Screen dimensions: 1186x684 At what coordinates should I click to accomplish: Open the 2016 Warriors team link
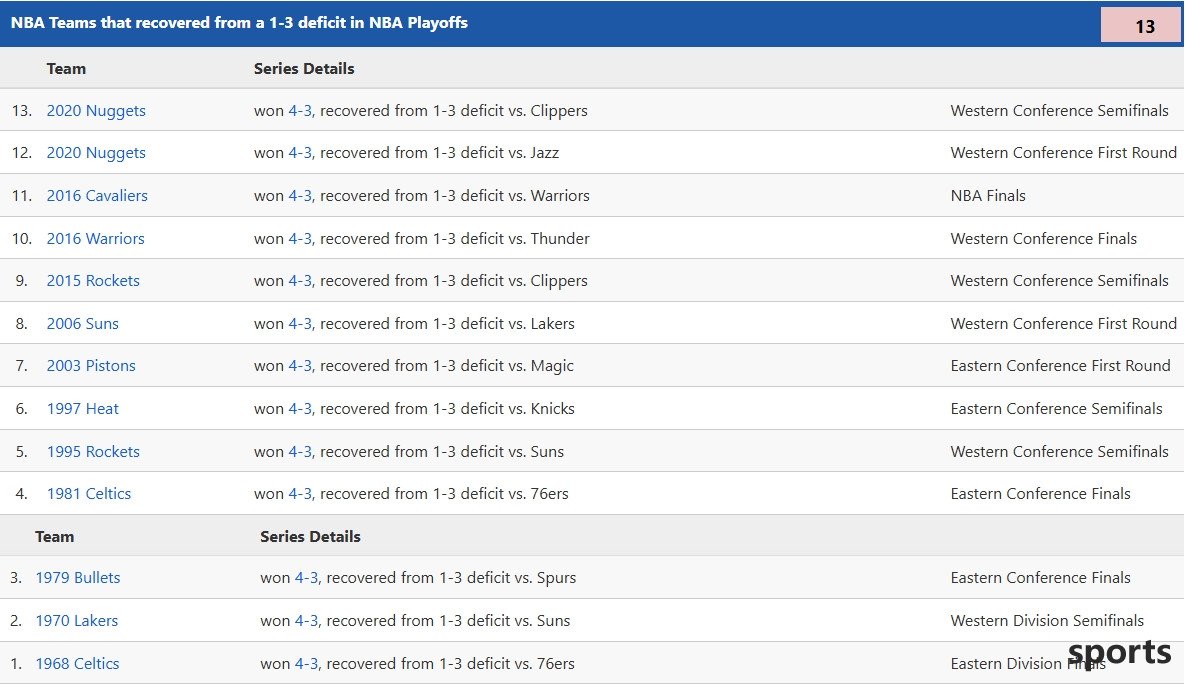pos(95,238)
